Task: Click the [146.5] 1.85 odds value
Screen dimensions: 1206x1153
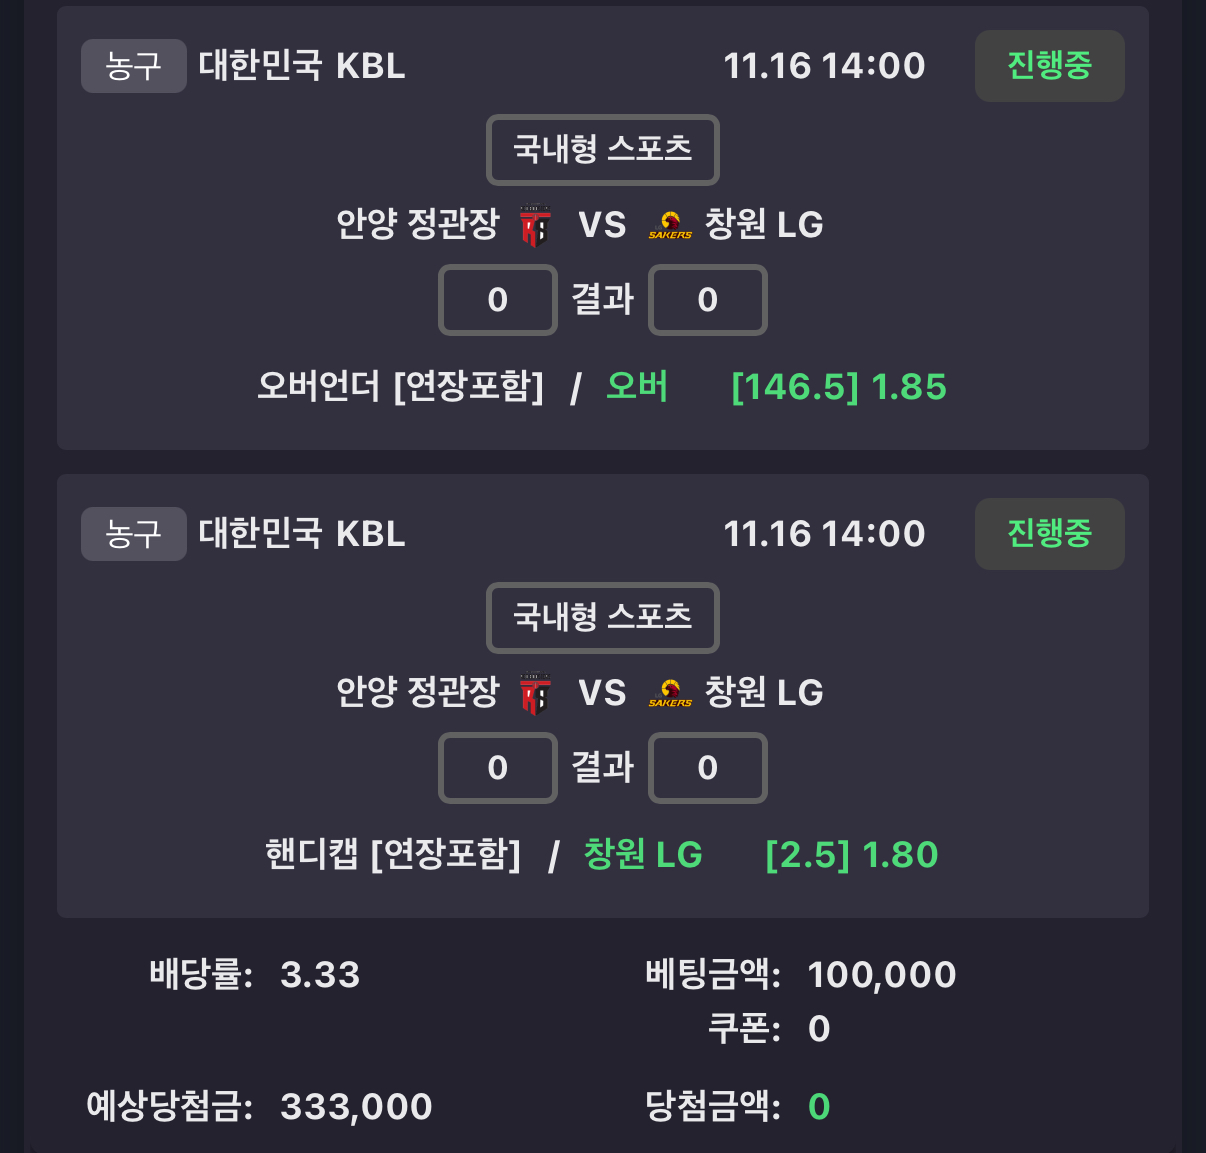Action: 838,387
